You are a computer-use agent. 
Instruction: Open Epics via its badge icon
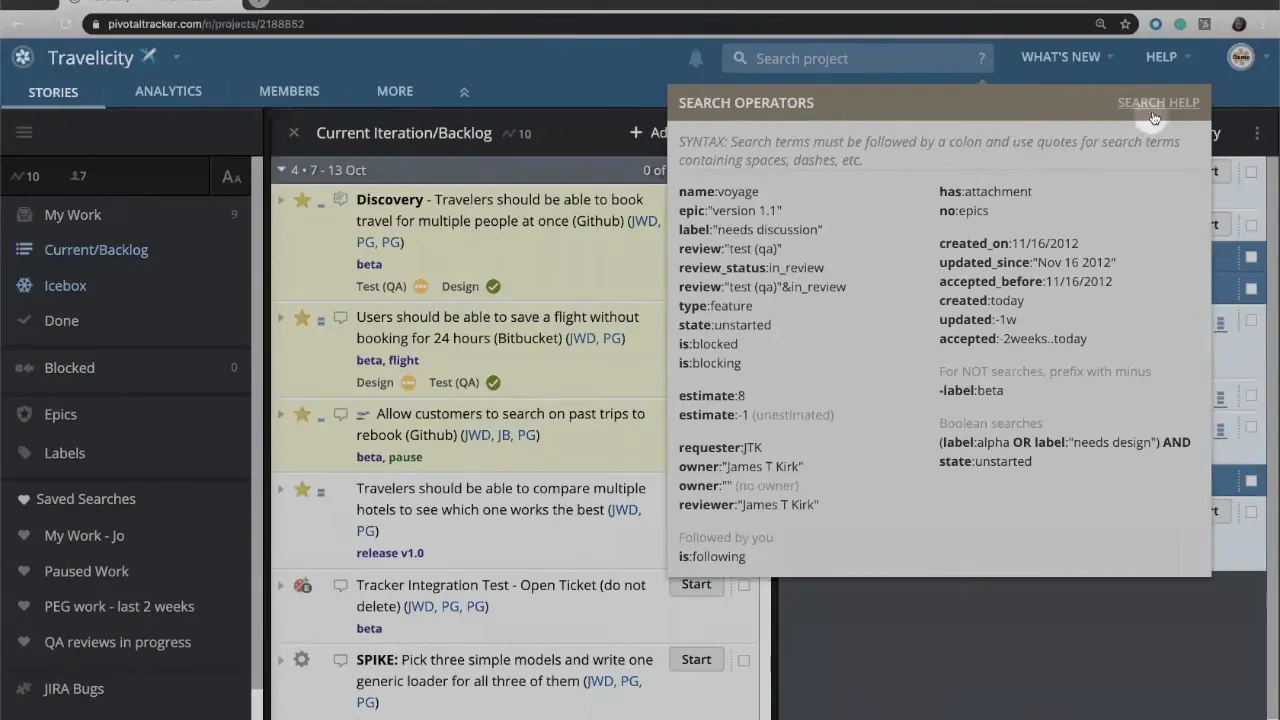[23, 414]
